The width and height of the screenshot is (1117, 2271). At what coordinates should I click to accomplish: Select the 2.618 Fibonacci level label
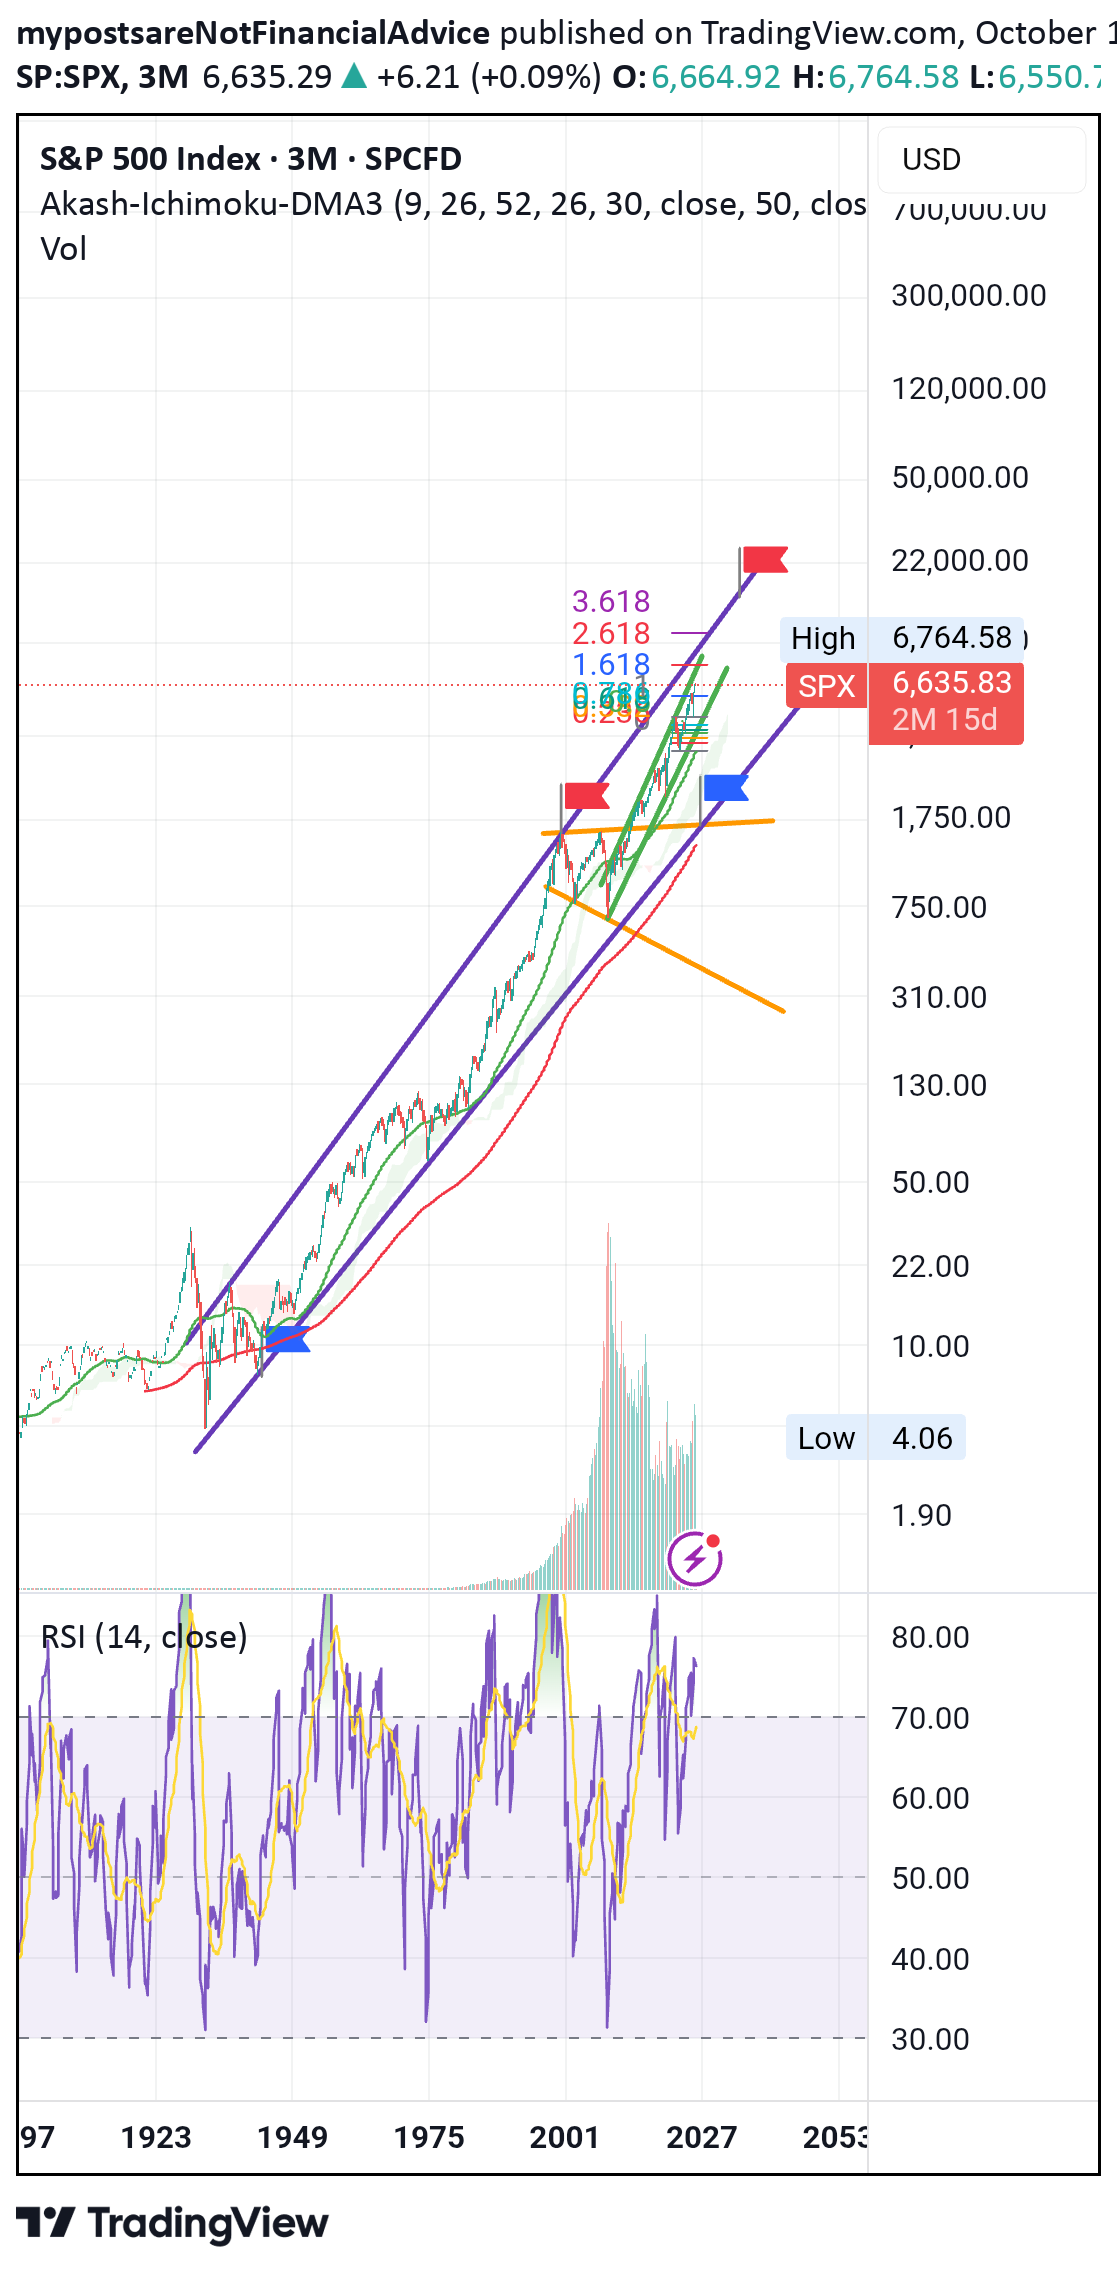click(x=610, y=633)
